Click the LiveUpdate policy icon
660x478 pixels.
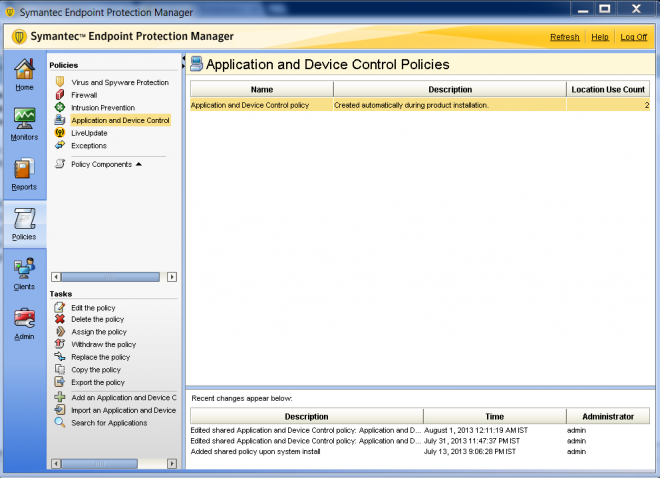click(x=60, y=133)
